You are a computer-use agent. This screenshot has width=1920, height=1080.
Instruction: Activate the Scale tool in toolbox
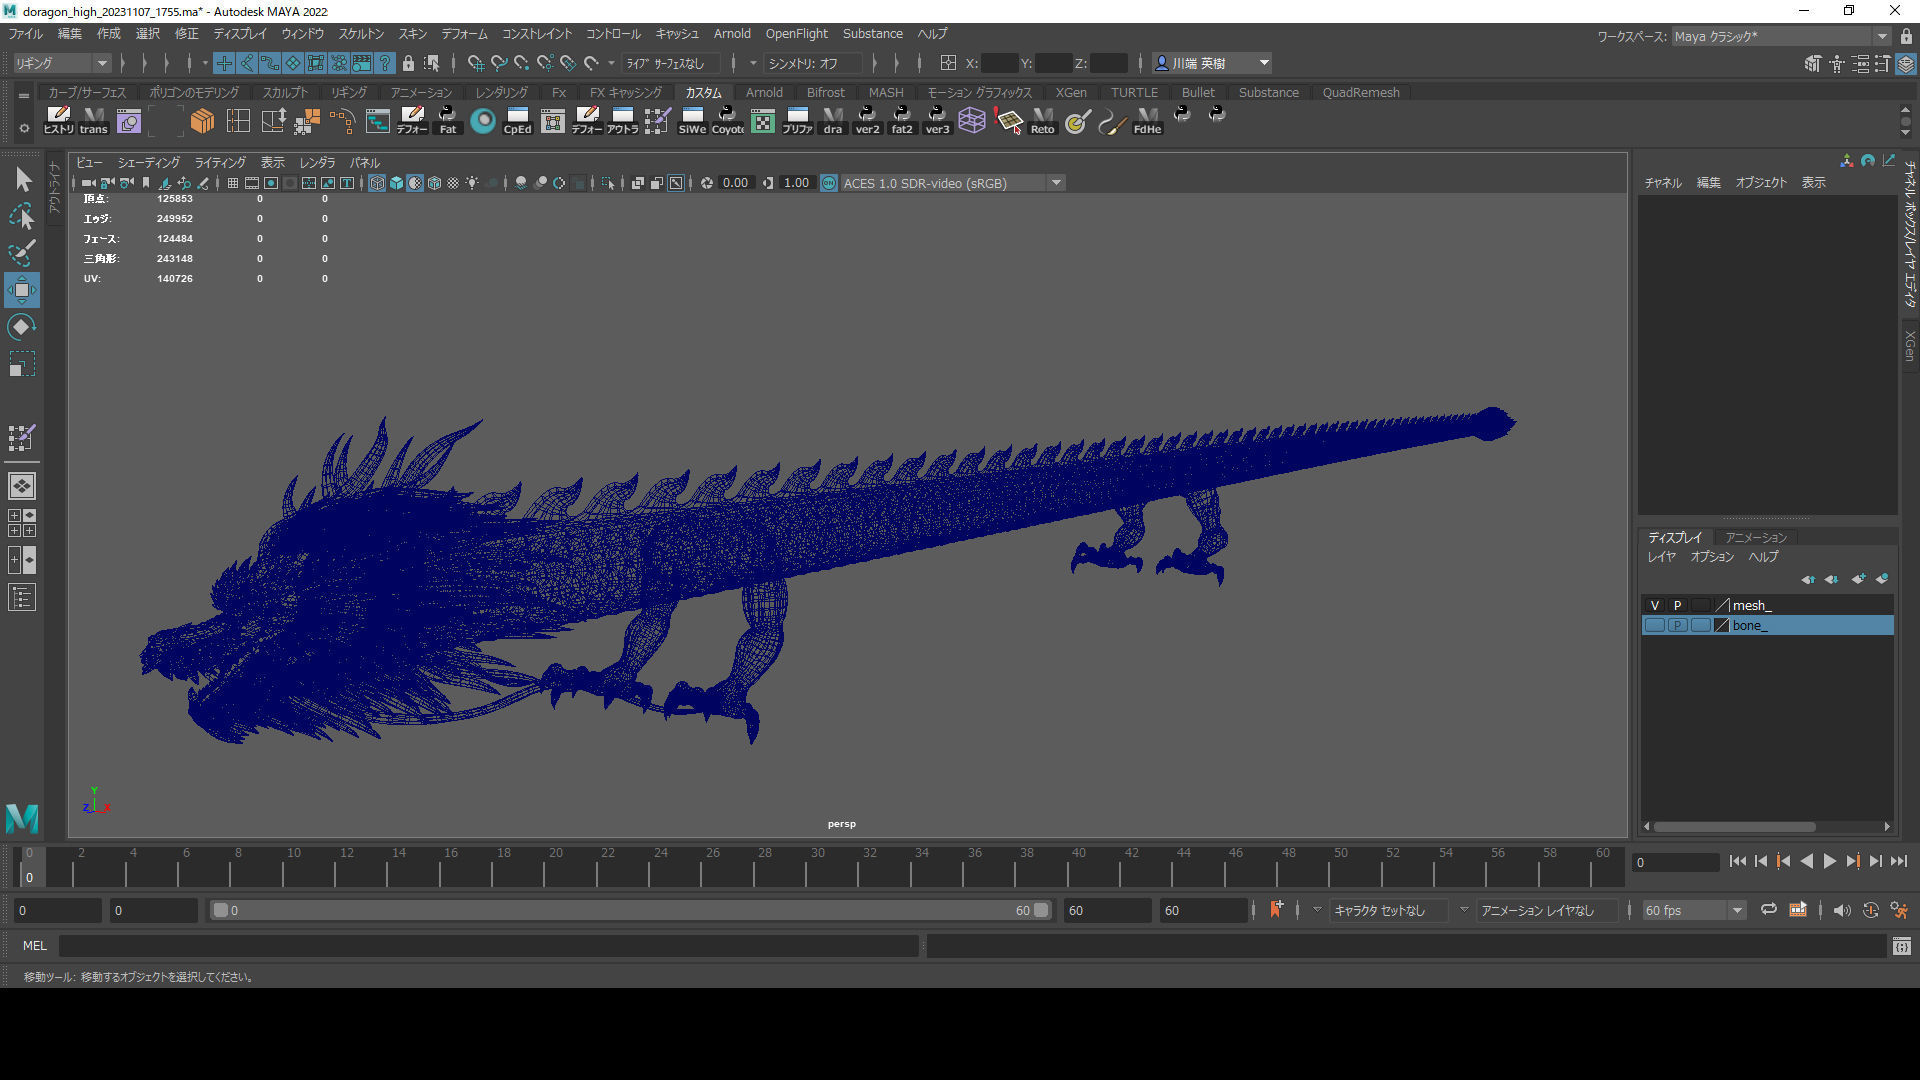coord(22,364)
